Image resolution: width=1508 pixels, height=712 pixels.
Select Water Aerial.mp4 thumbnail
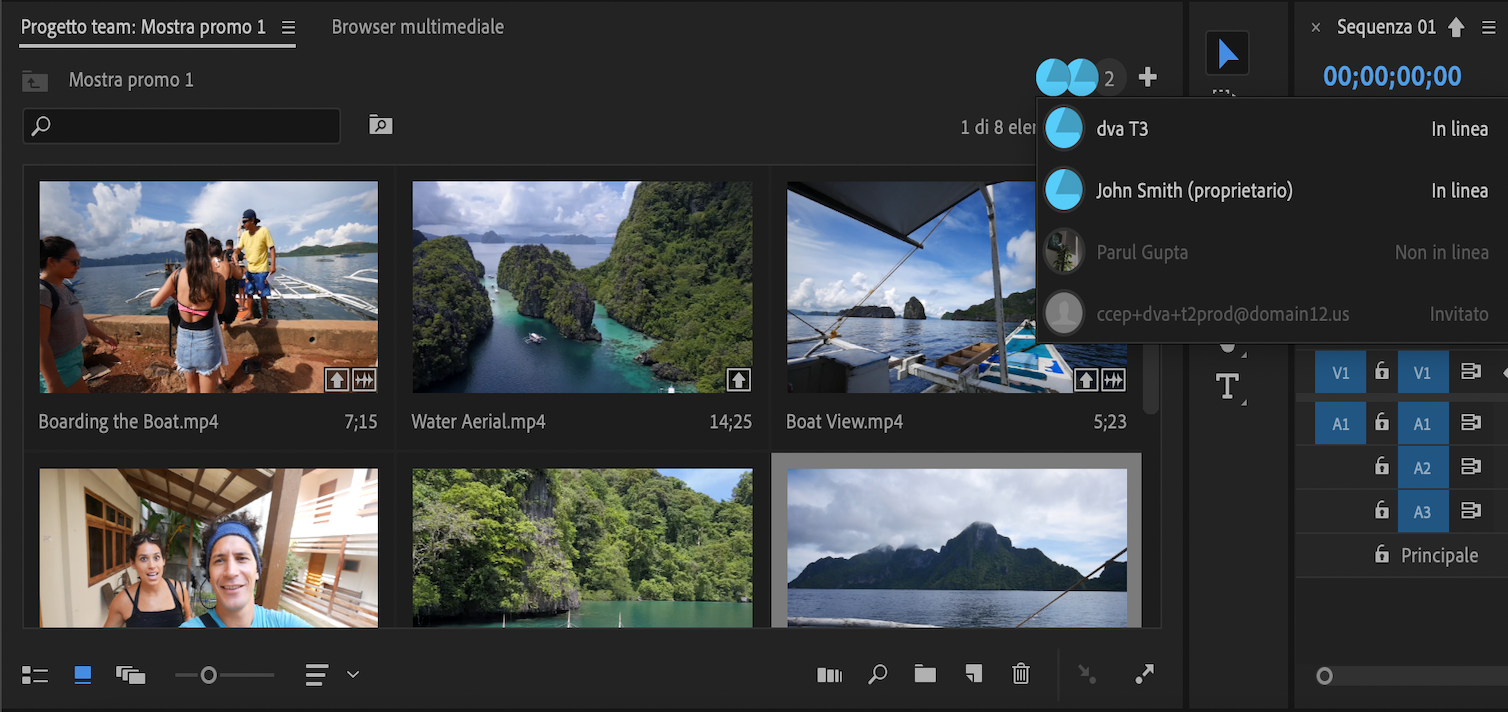pyautogui.click(x=582, y=287)
